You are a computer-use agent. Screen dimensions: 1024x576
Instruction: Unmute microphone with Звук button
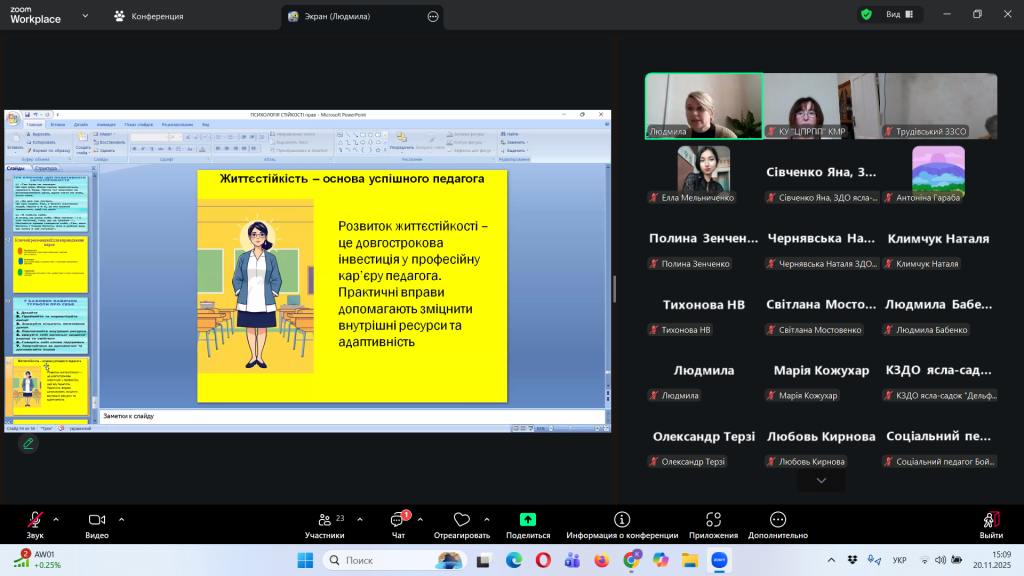pyautogui.click(x=36, y=520)
